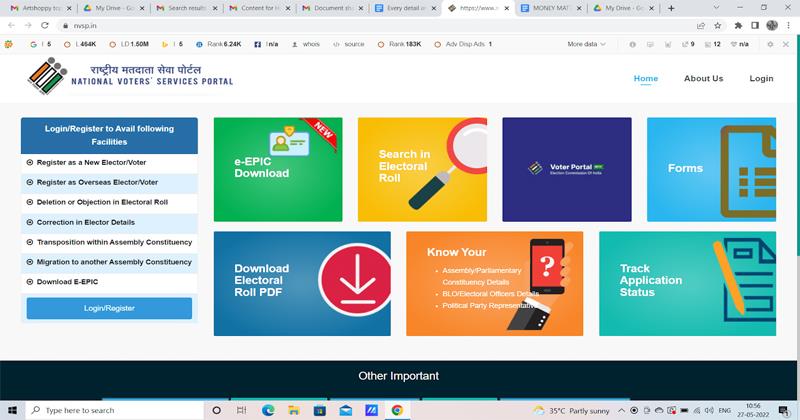Click the Facebook icon in SEO toolbar
The image size is (800, 420).
[258, 44]
